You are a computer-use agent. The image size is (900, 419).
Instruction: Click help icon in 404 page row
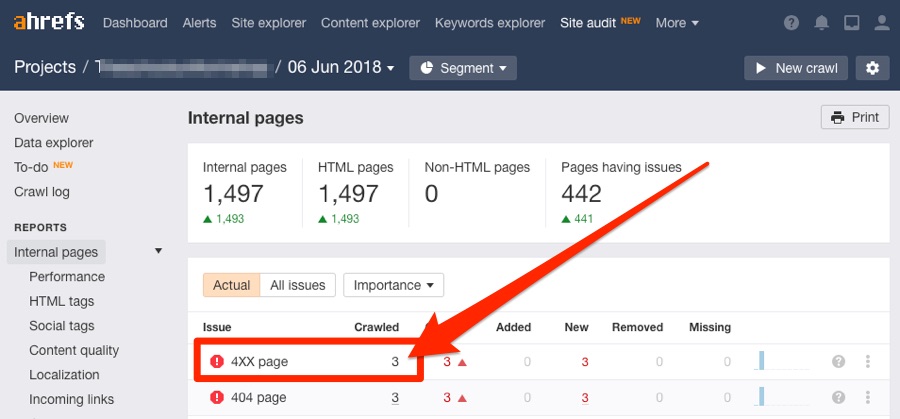(840, 397)
